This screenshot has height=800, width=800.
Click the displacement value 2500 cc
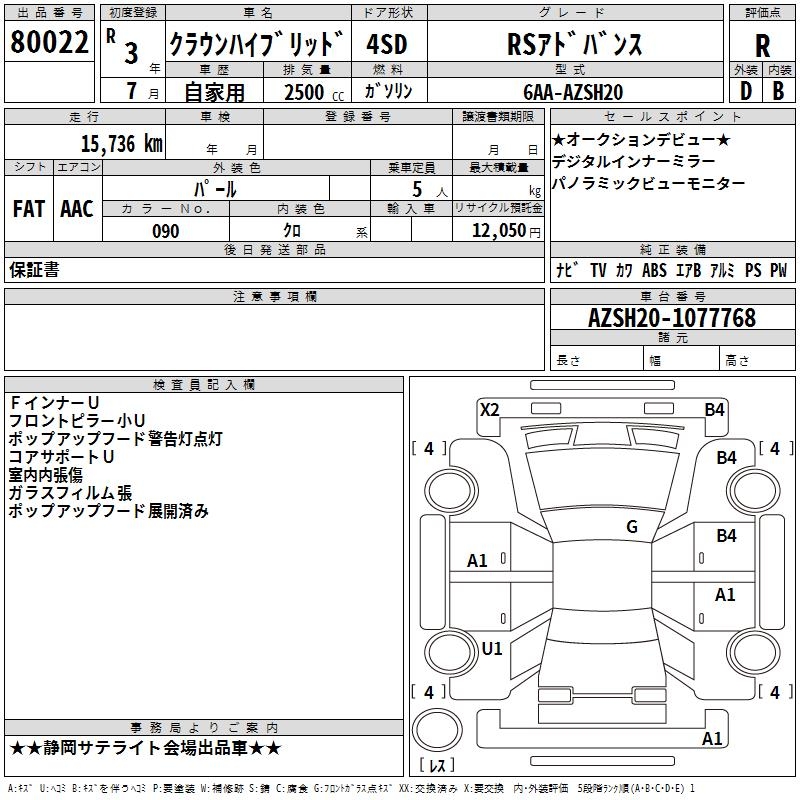pos(314,92)
